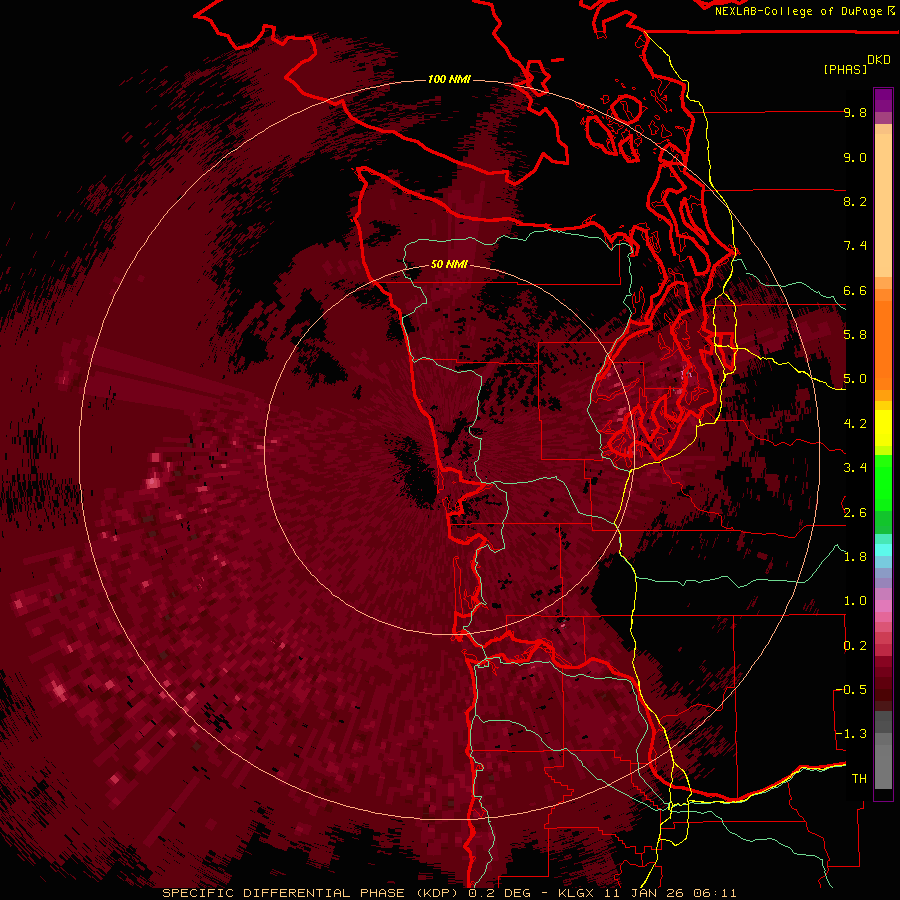
Task: Click the -0.5 legend value
Action: click(x=851, y=690)
